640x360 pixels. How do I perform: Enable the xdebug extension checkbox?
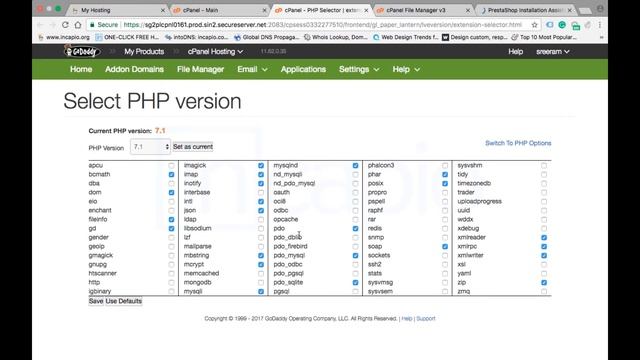544,229
